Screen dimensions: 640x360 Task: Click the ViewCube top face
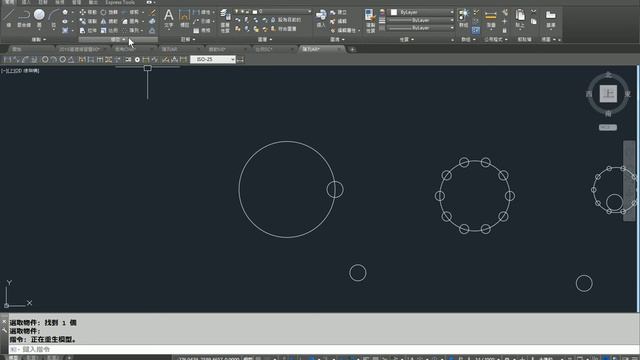click(608, 94)
